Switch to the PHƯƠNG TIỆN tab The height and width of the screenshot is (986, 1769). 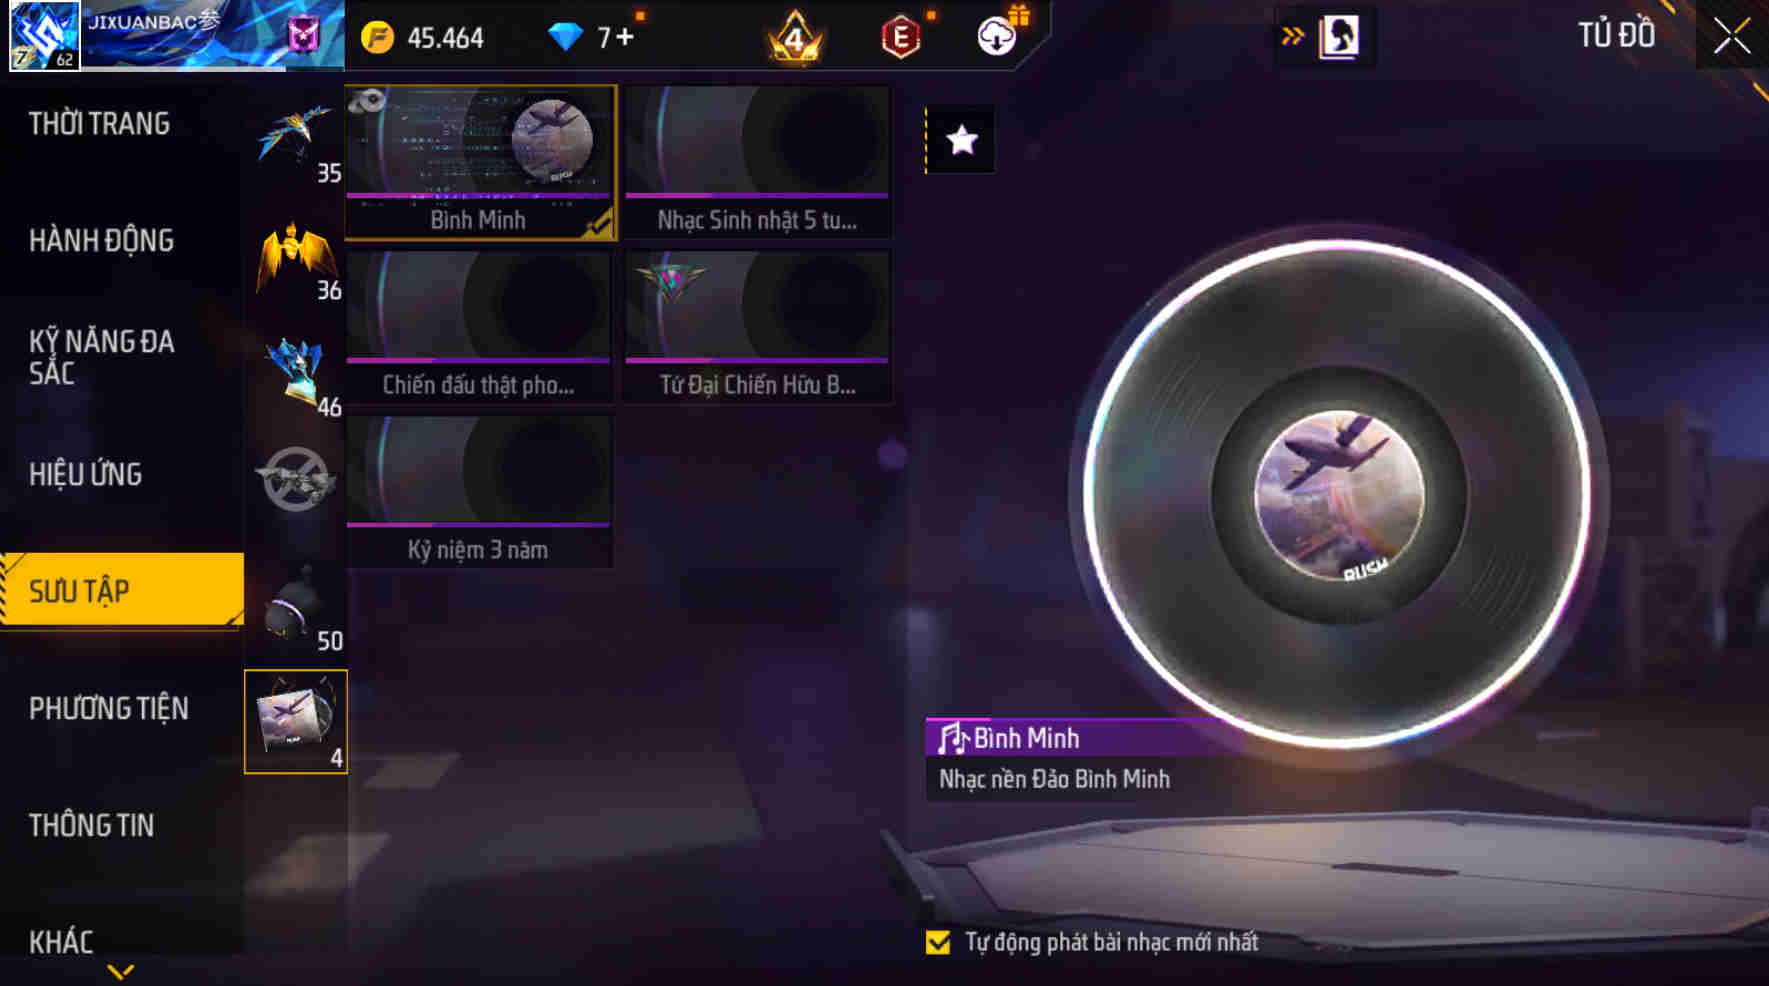108,708
